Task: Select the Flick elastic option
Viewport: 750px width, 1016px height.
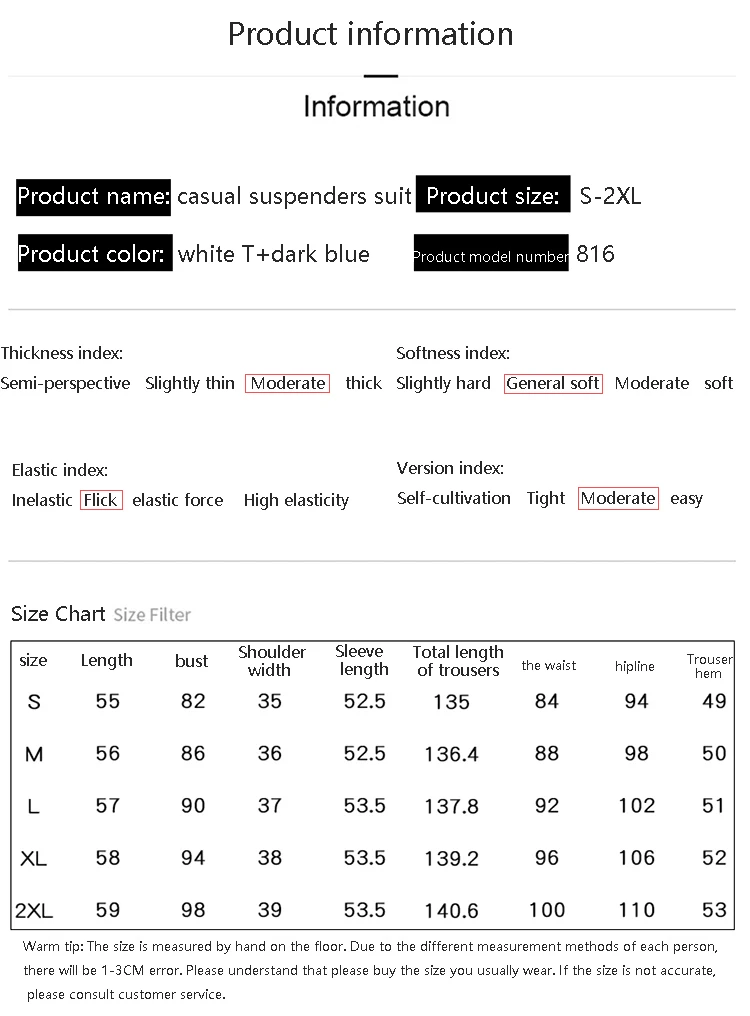Action: (x=101, y=500)
